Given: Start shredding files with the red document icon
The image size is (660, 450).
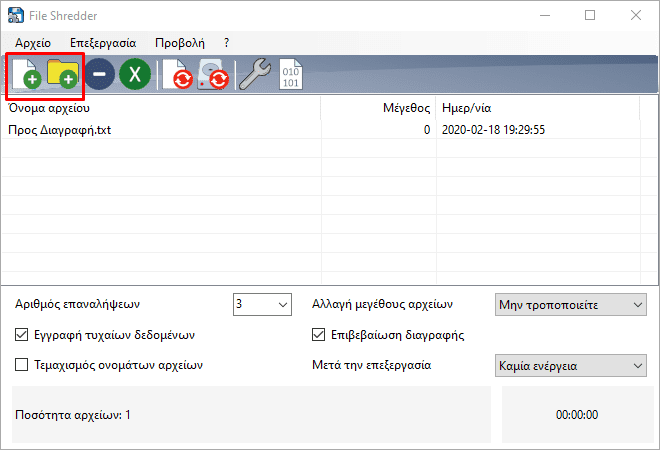Looking at the screenshot, I should pyautogui.click(x=177, y=74).
